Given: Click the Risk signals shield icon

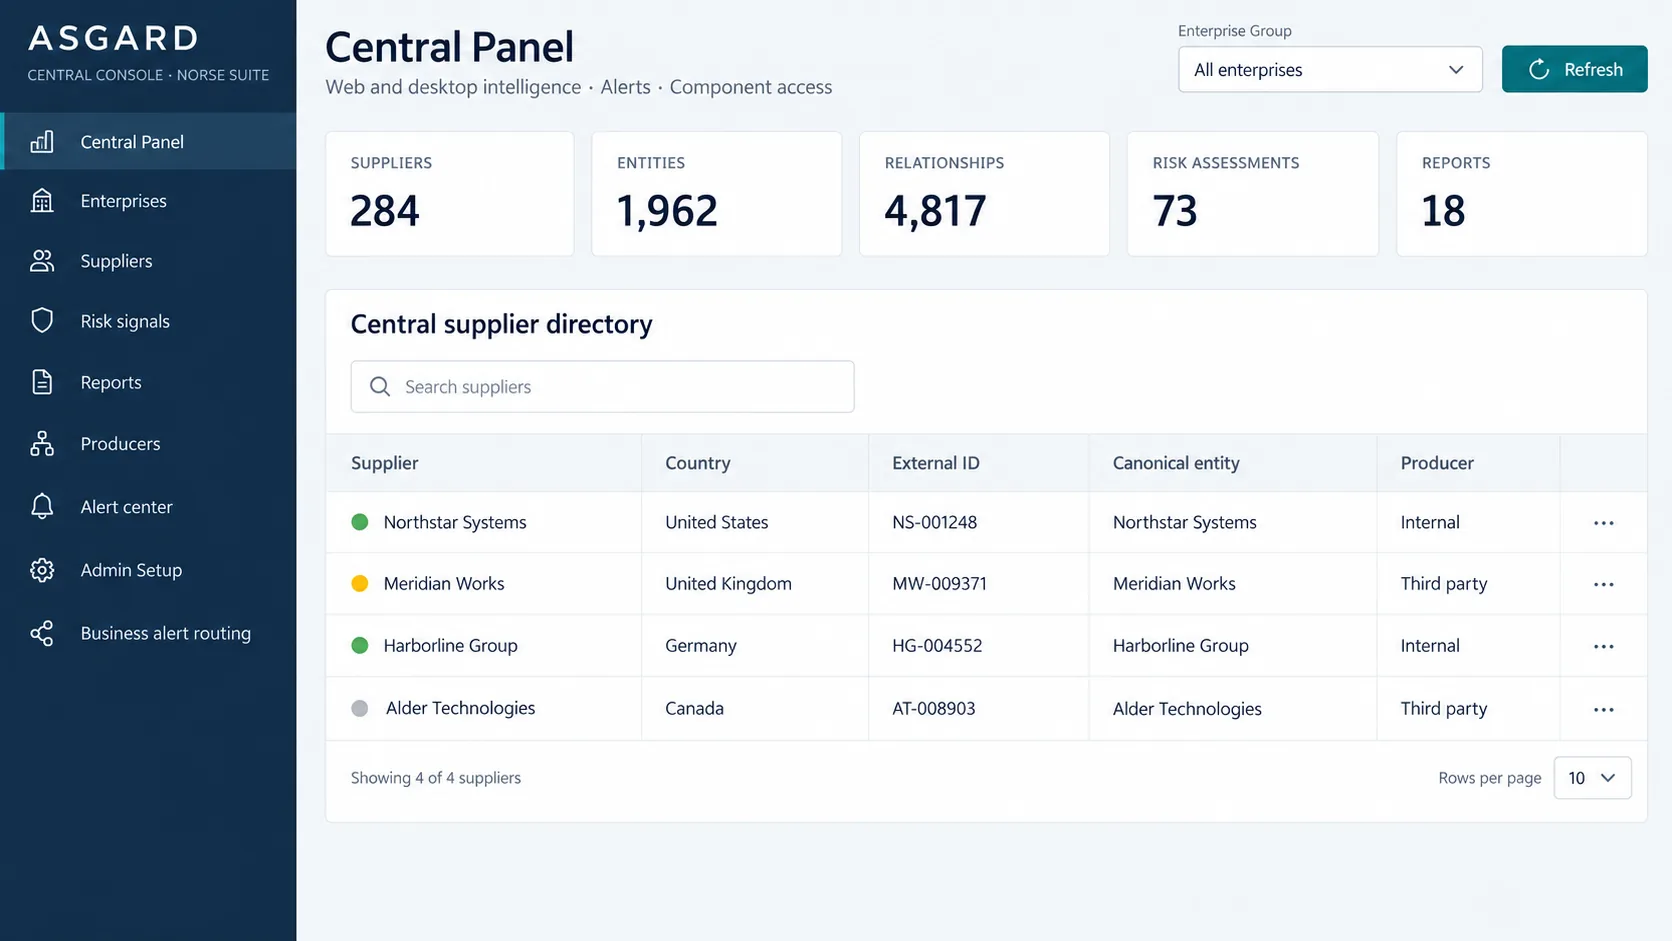Looking at the screenshot, I should pos(42,321).
